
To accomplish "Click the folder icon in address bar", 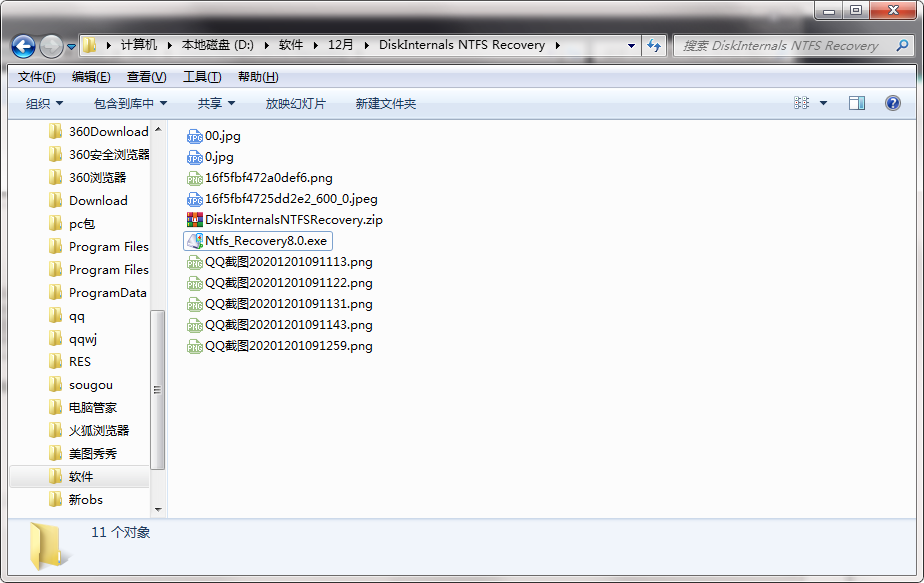I will coord(90,45).
